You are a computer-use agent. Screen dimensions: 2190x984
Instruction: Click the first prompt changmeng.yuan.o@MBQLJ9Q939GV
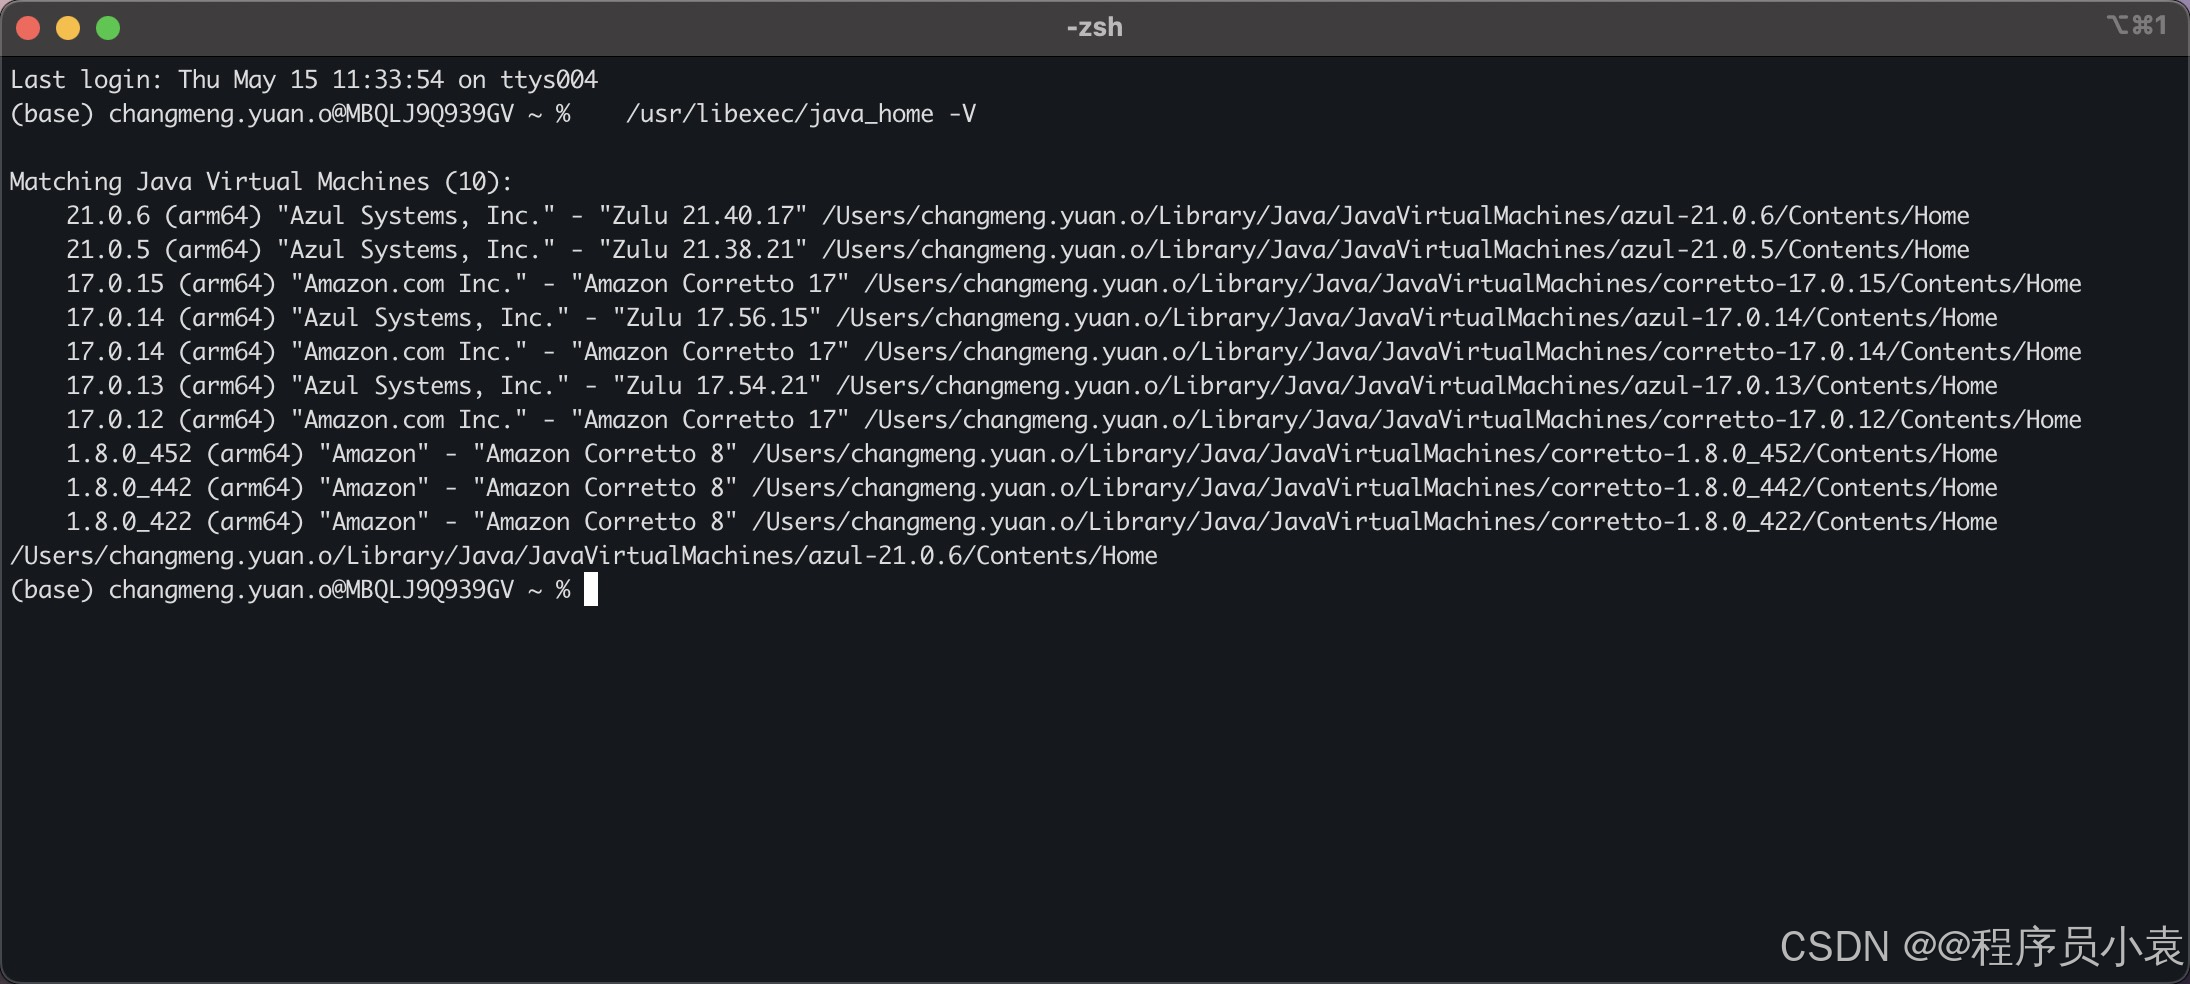[x=311, y=114]
